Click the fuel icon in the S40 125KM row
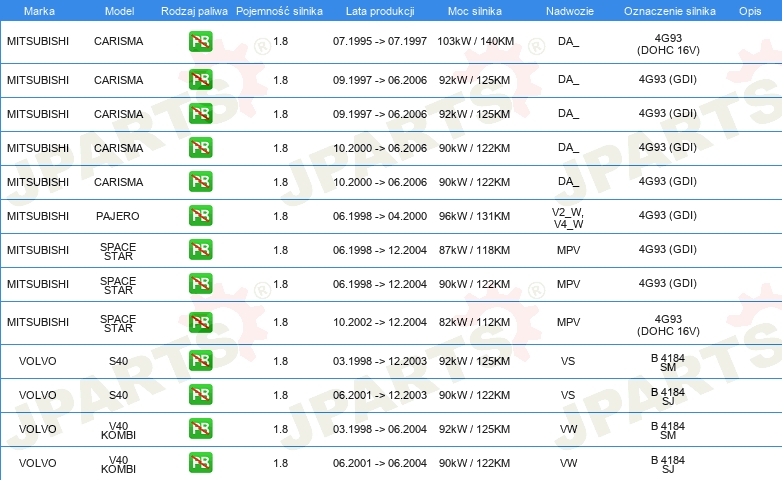Viewport: 782px width, 480px height. coord(200,361)
